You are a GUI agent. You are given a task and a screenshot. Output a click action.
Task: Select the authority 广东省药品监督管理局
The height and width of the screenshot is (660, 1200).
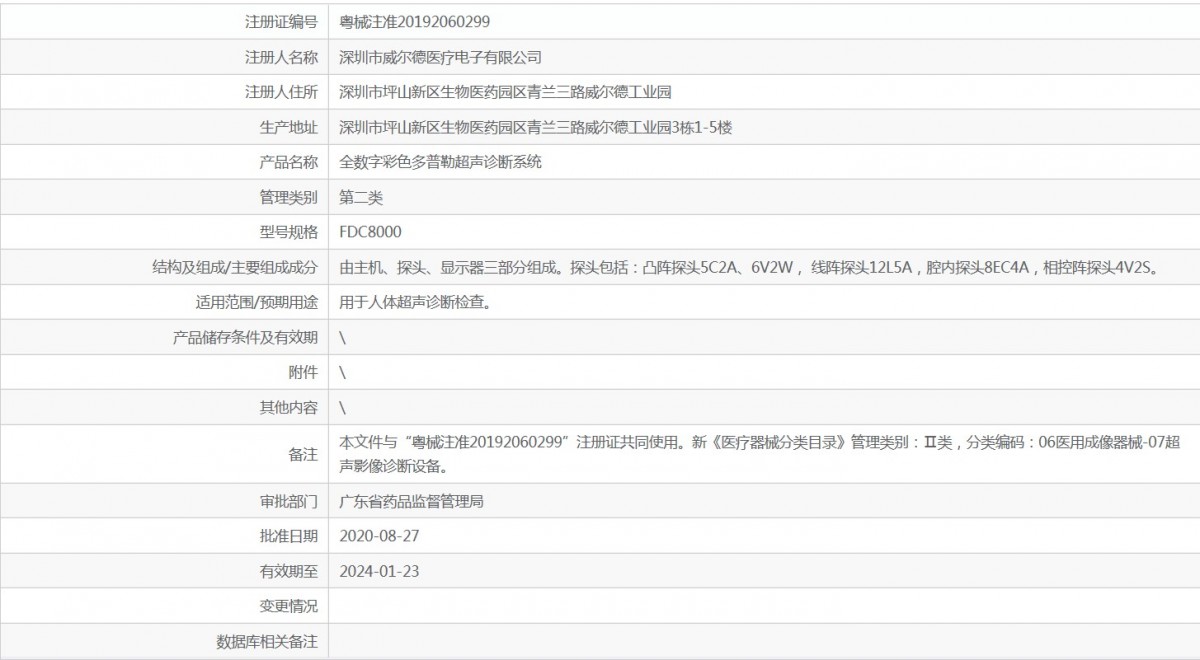tap(412, 501)
